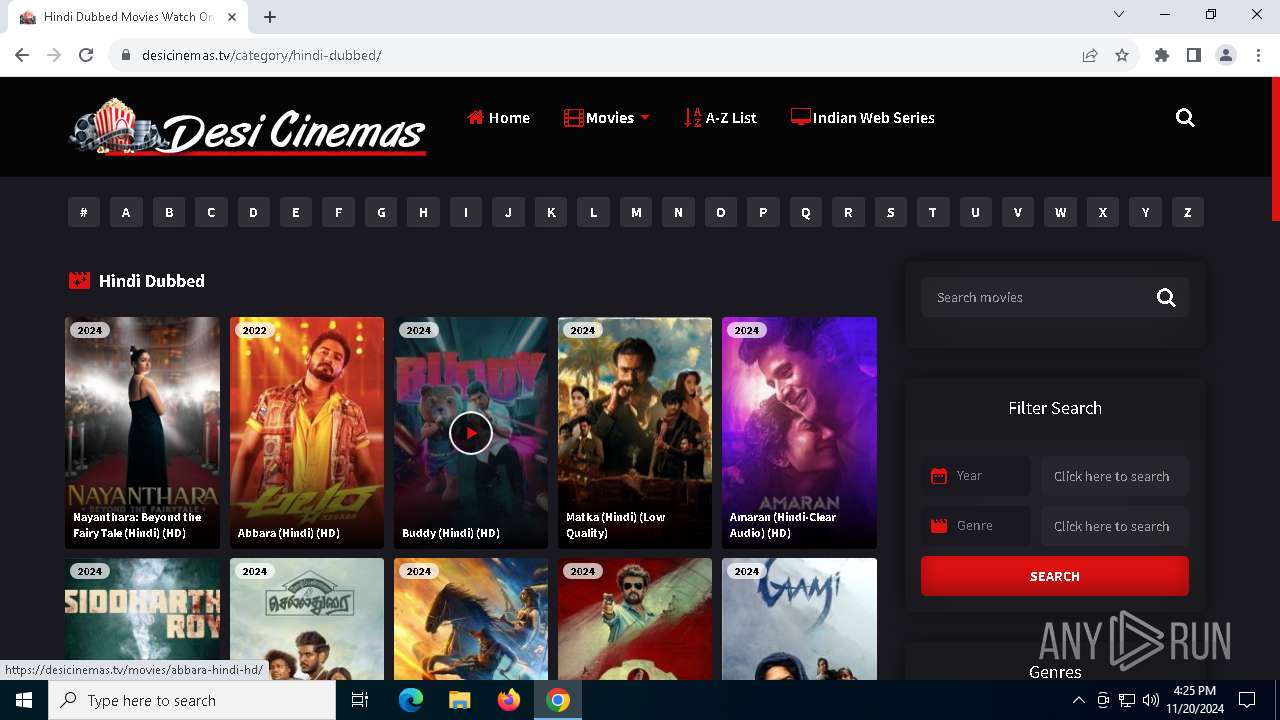Screen dimensions: 1280x720
Task: Click the taskbar clock showing 4:25 PM
Action: coord(1194,700)
